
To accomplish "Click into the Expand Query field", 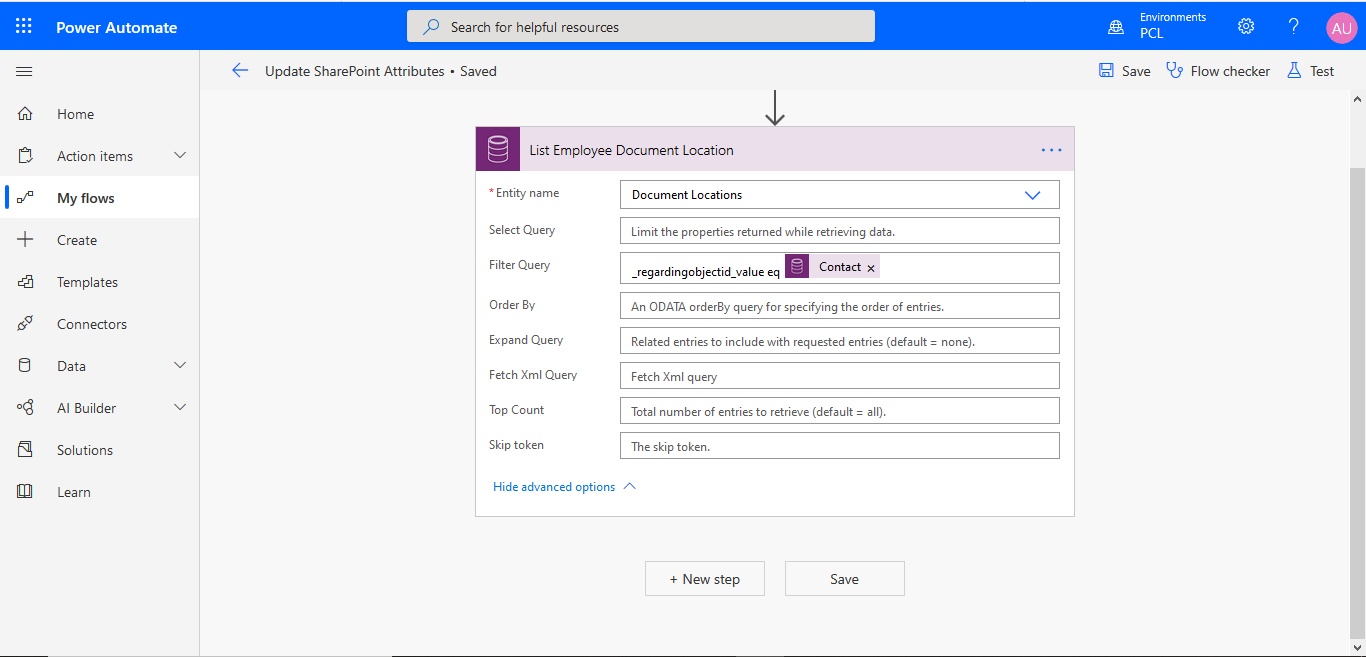I will pos(839,341).
